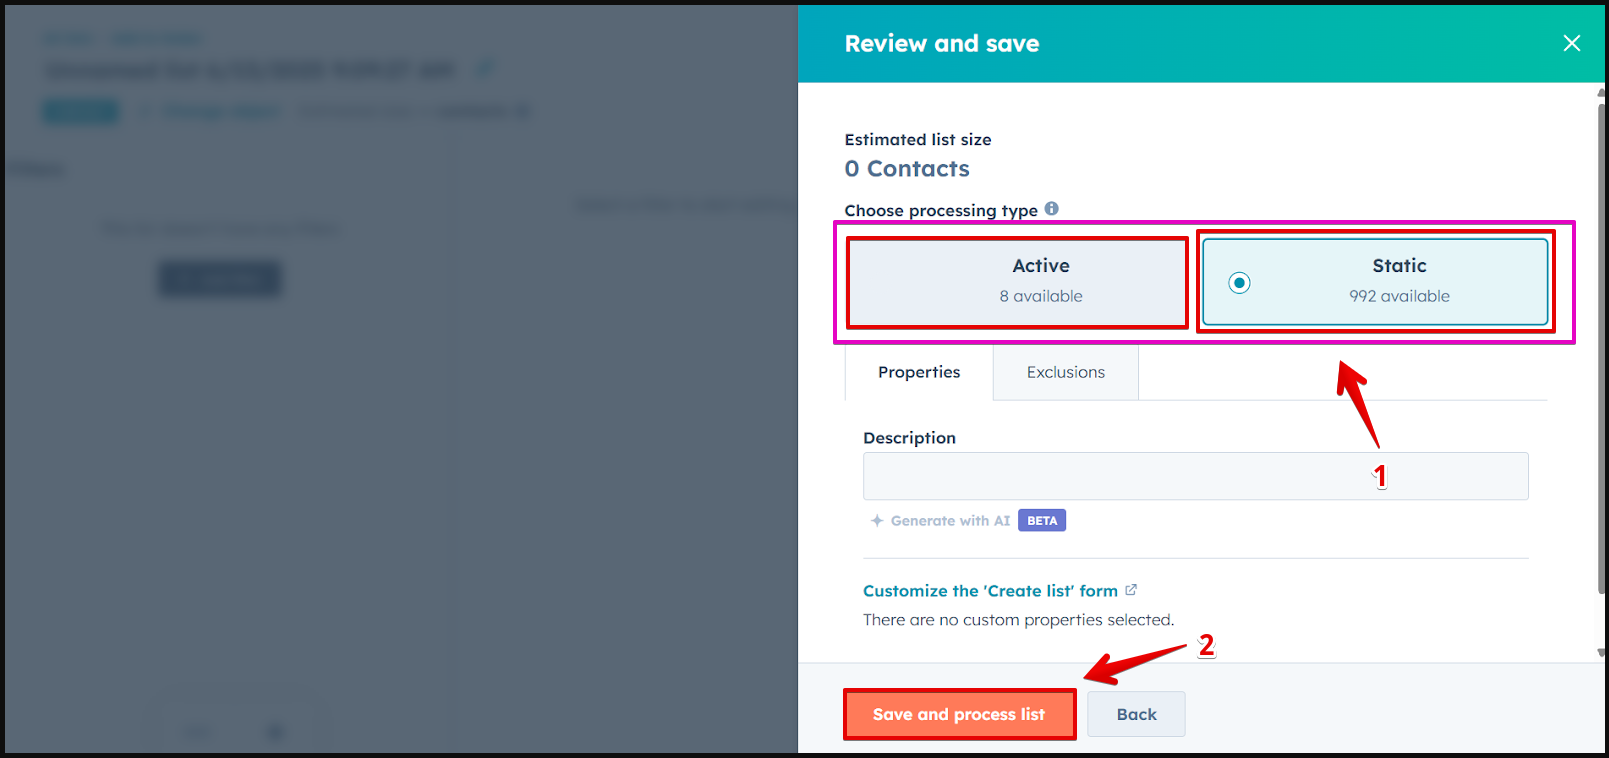Click blurred pencil edit icon beside list title
The height and width of the screenshot is (758, 1609).
(x=484, y=69)
